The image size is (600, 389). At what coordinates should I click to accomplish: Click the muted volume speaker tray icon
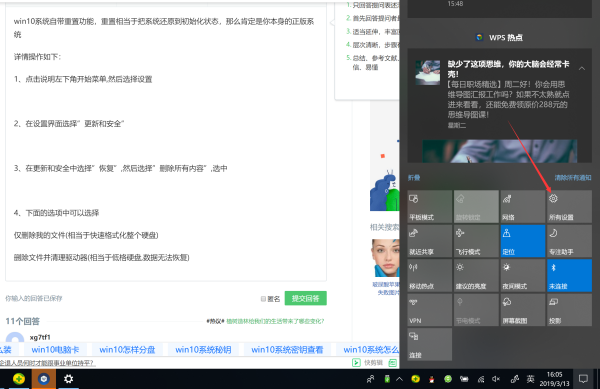coord(496,379)
